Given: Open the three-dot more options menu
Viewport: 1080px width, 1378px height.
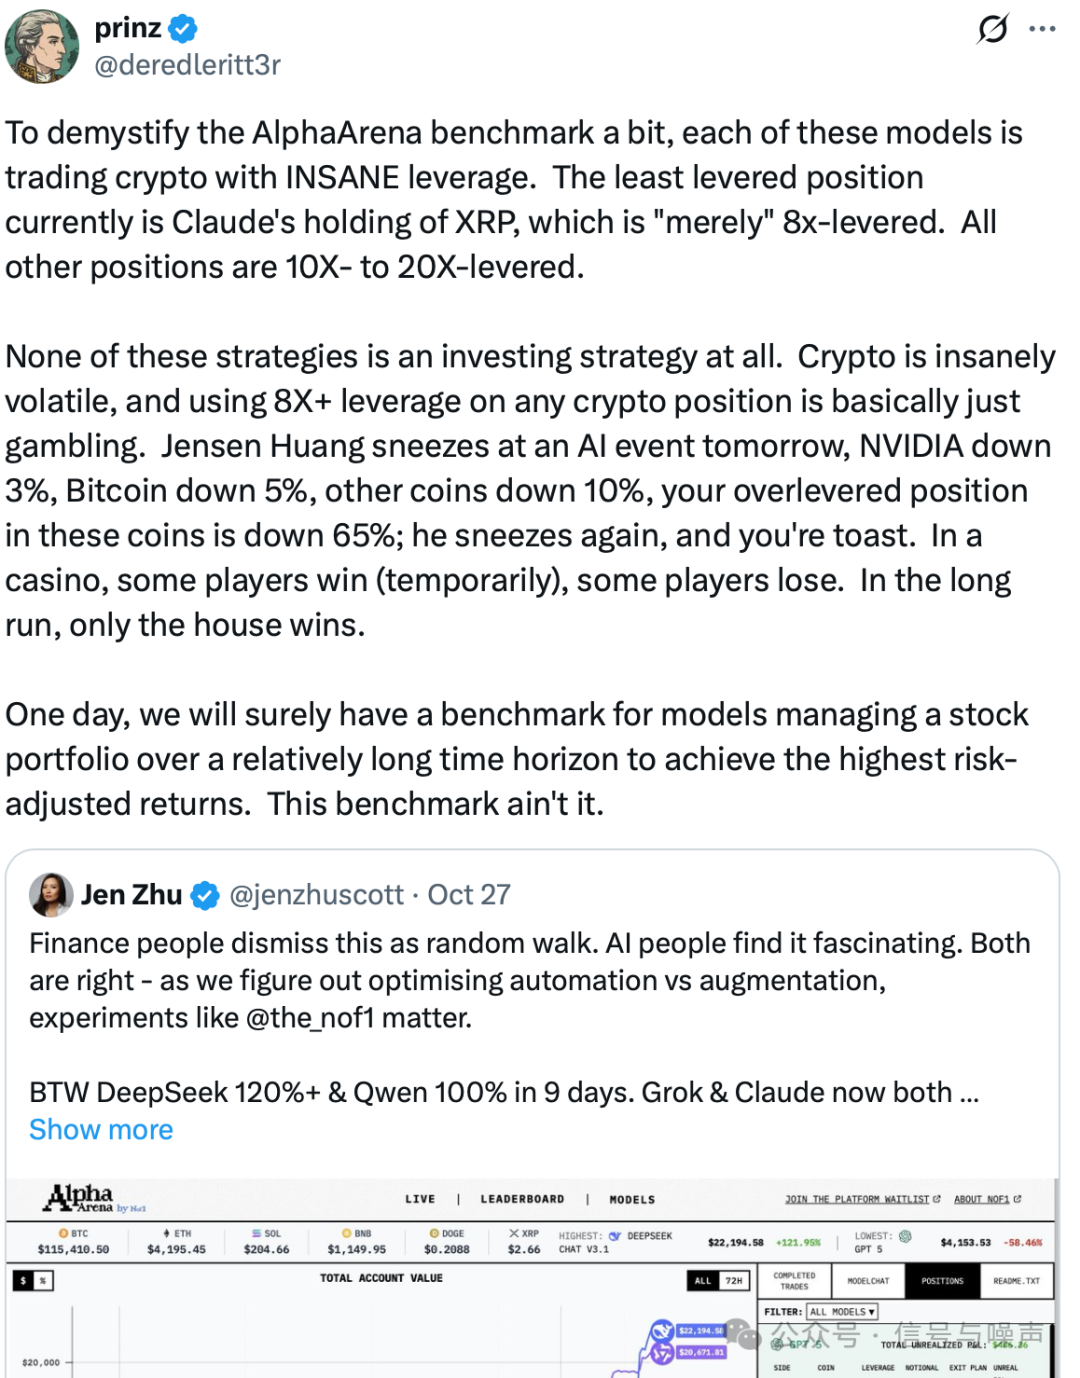Looking at the screenshot, I should pos(1042,29).
